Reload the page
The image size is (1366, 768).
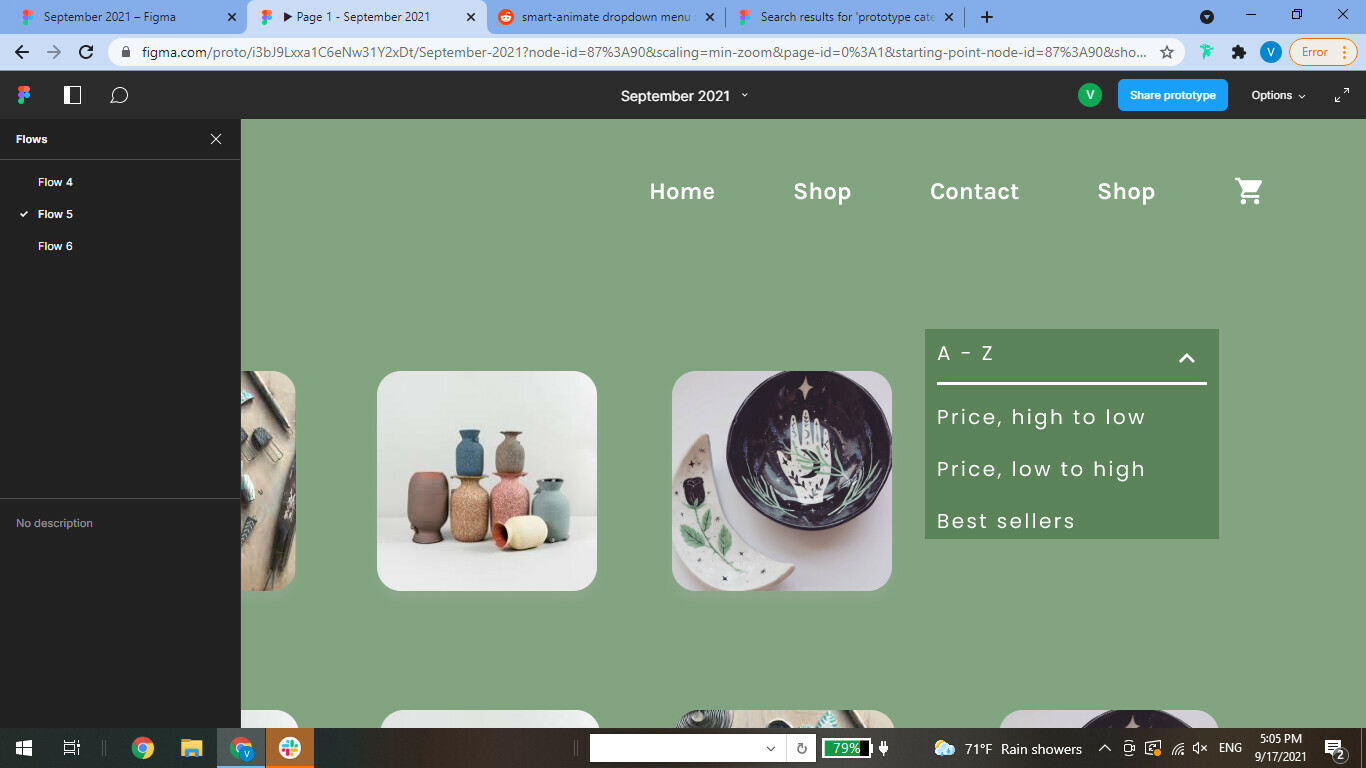pyautogui.click(x=86, y=52)
